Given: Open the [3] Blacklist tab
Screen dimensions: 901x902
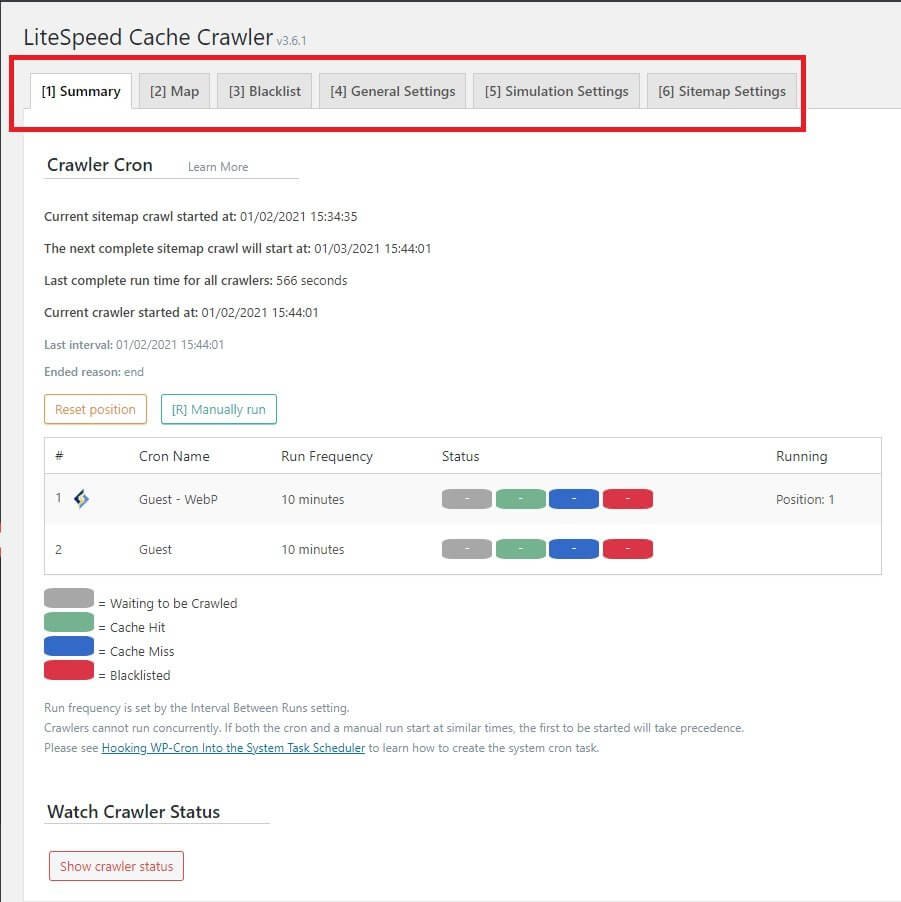Looking at the screenshot, I should (x=265, y=91).
